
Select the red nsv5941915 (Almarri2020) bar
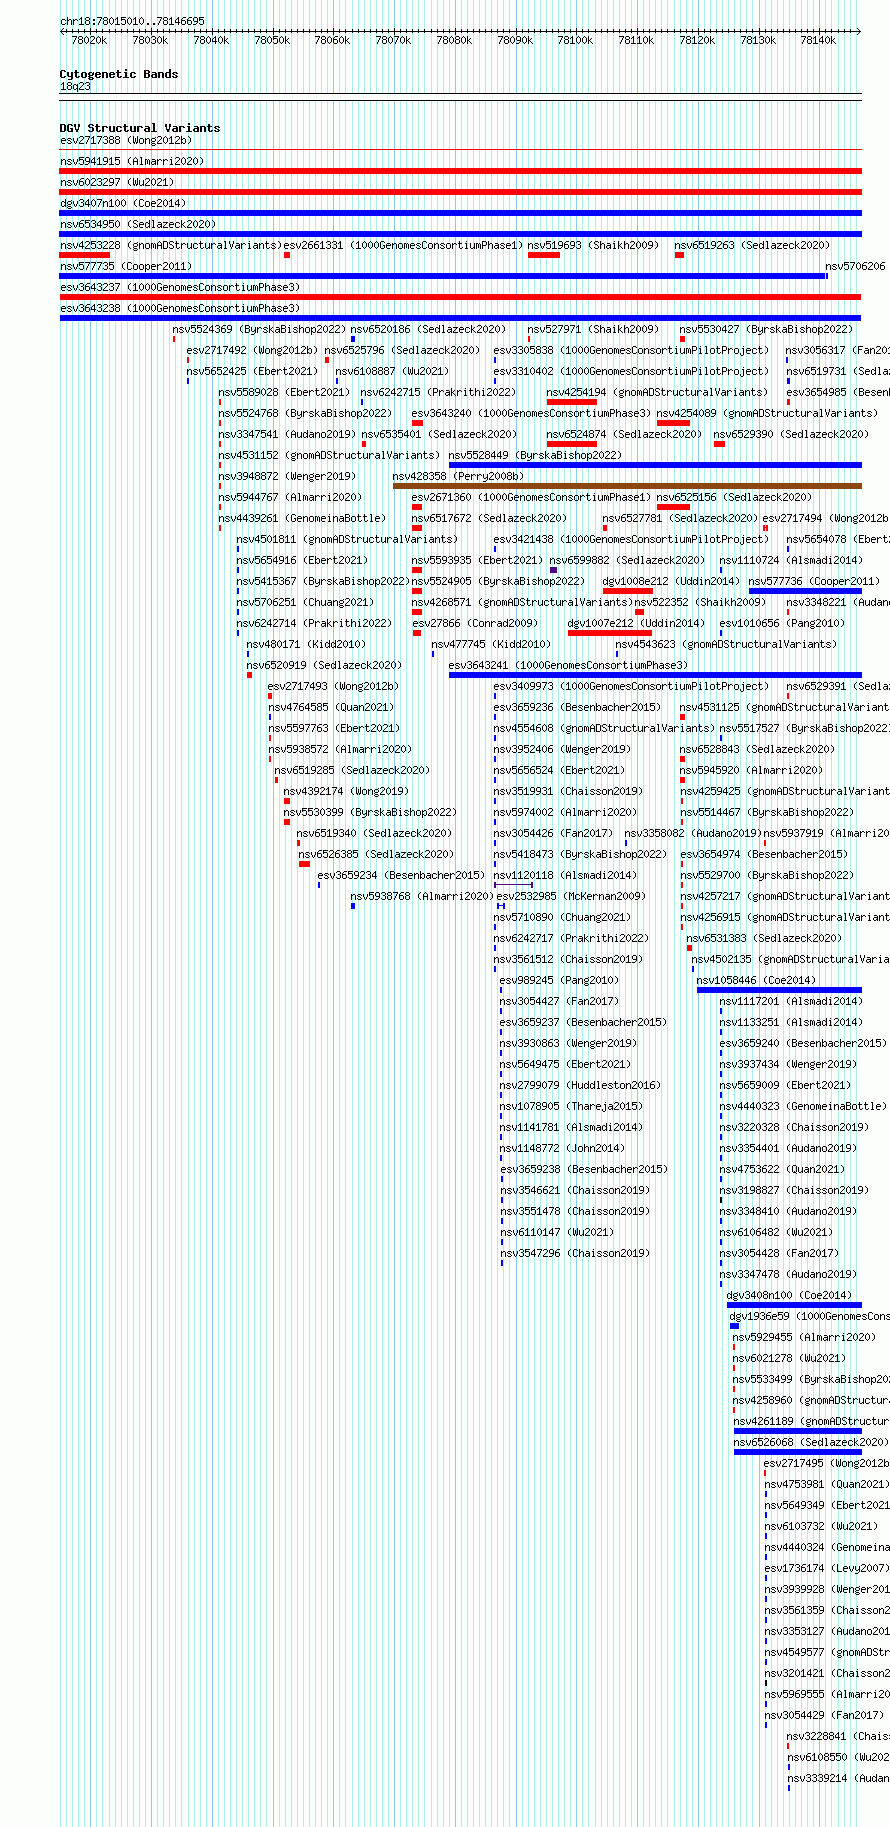(x=460, y=171)
